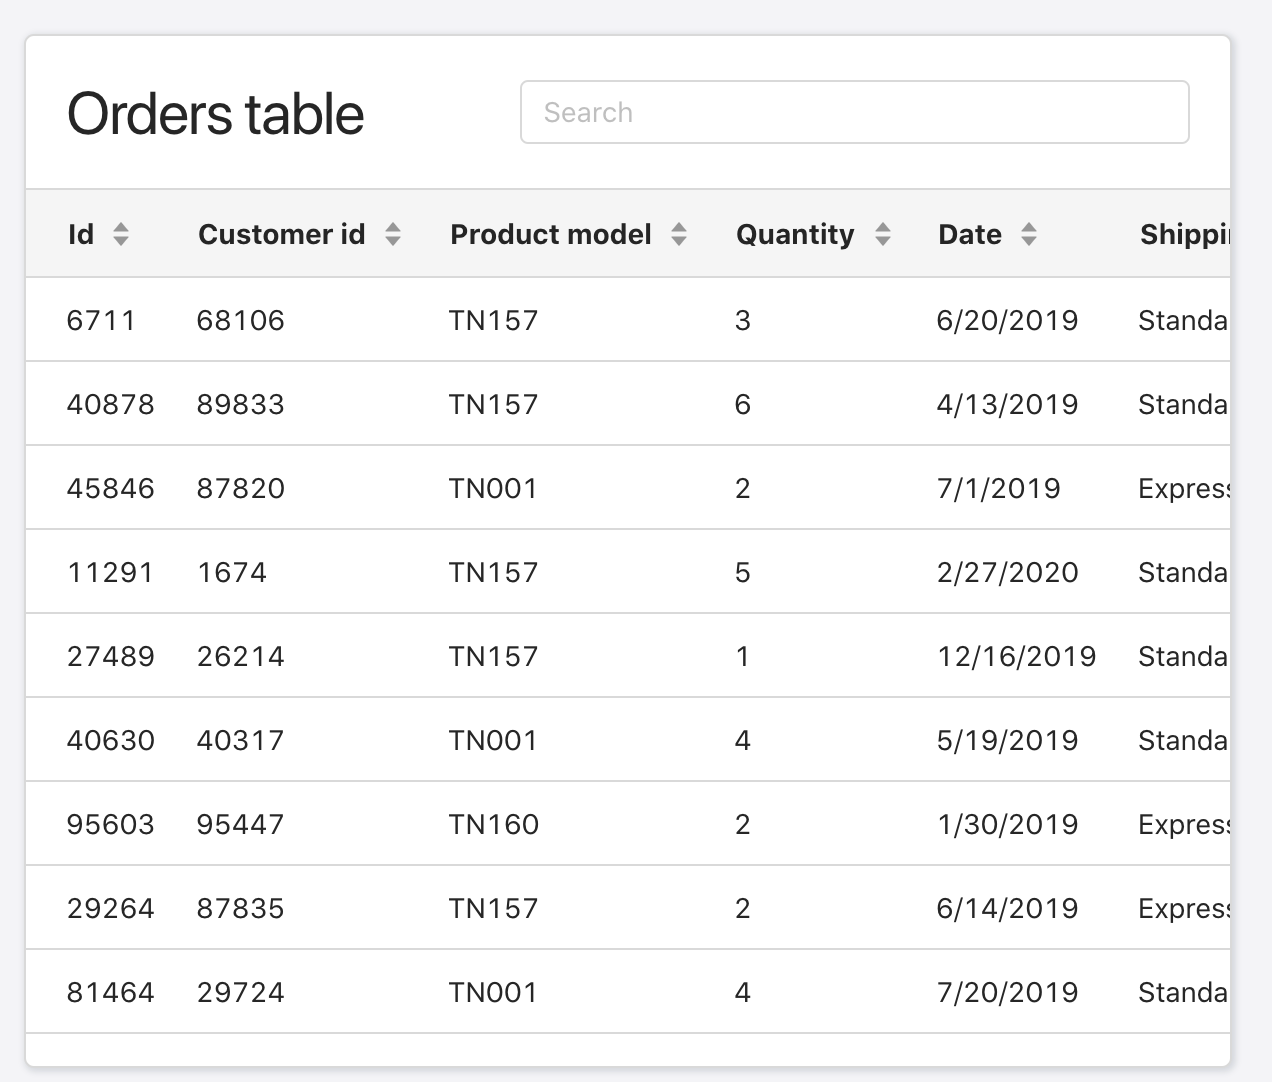Click customer id 1674 cell

[x=232, y=572]
